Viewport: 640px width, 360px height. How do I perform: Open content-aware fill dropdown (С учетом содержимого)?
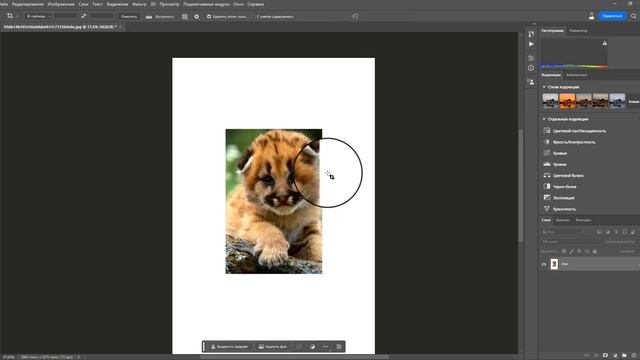pos(275,17)
